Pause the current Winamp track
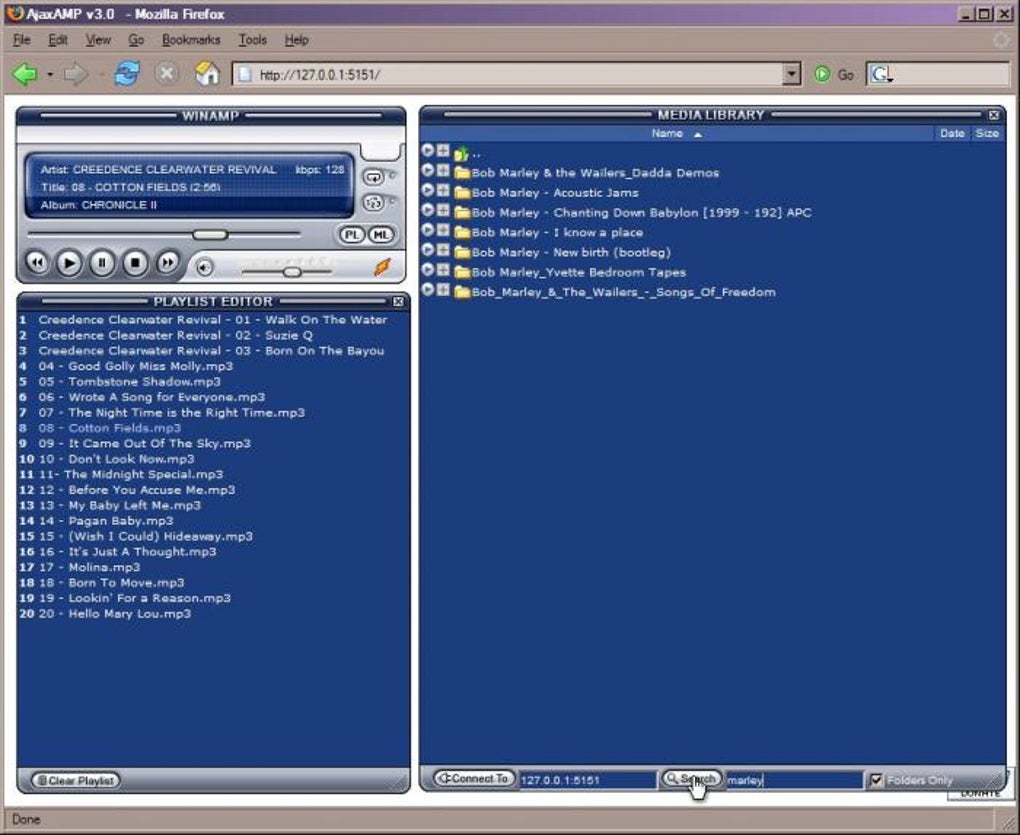Image resolution: width=1020 pixels, height=835 pixels. pos(101,263)
